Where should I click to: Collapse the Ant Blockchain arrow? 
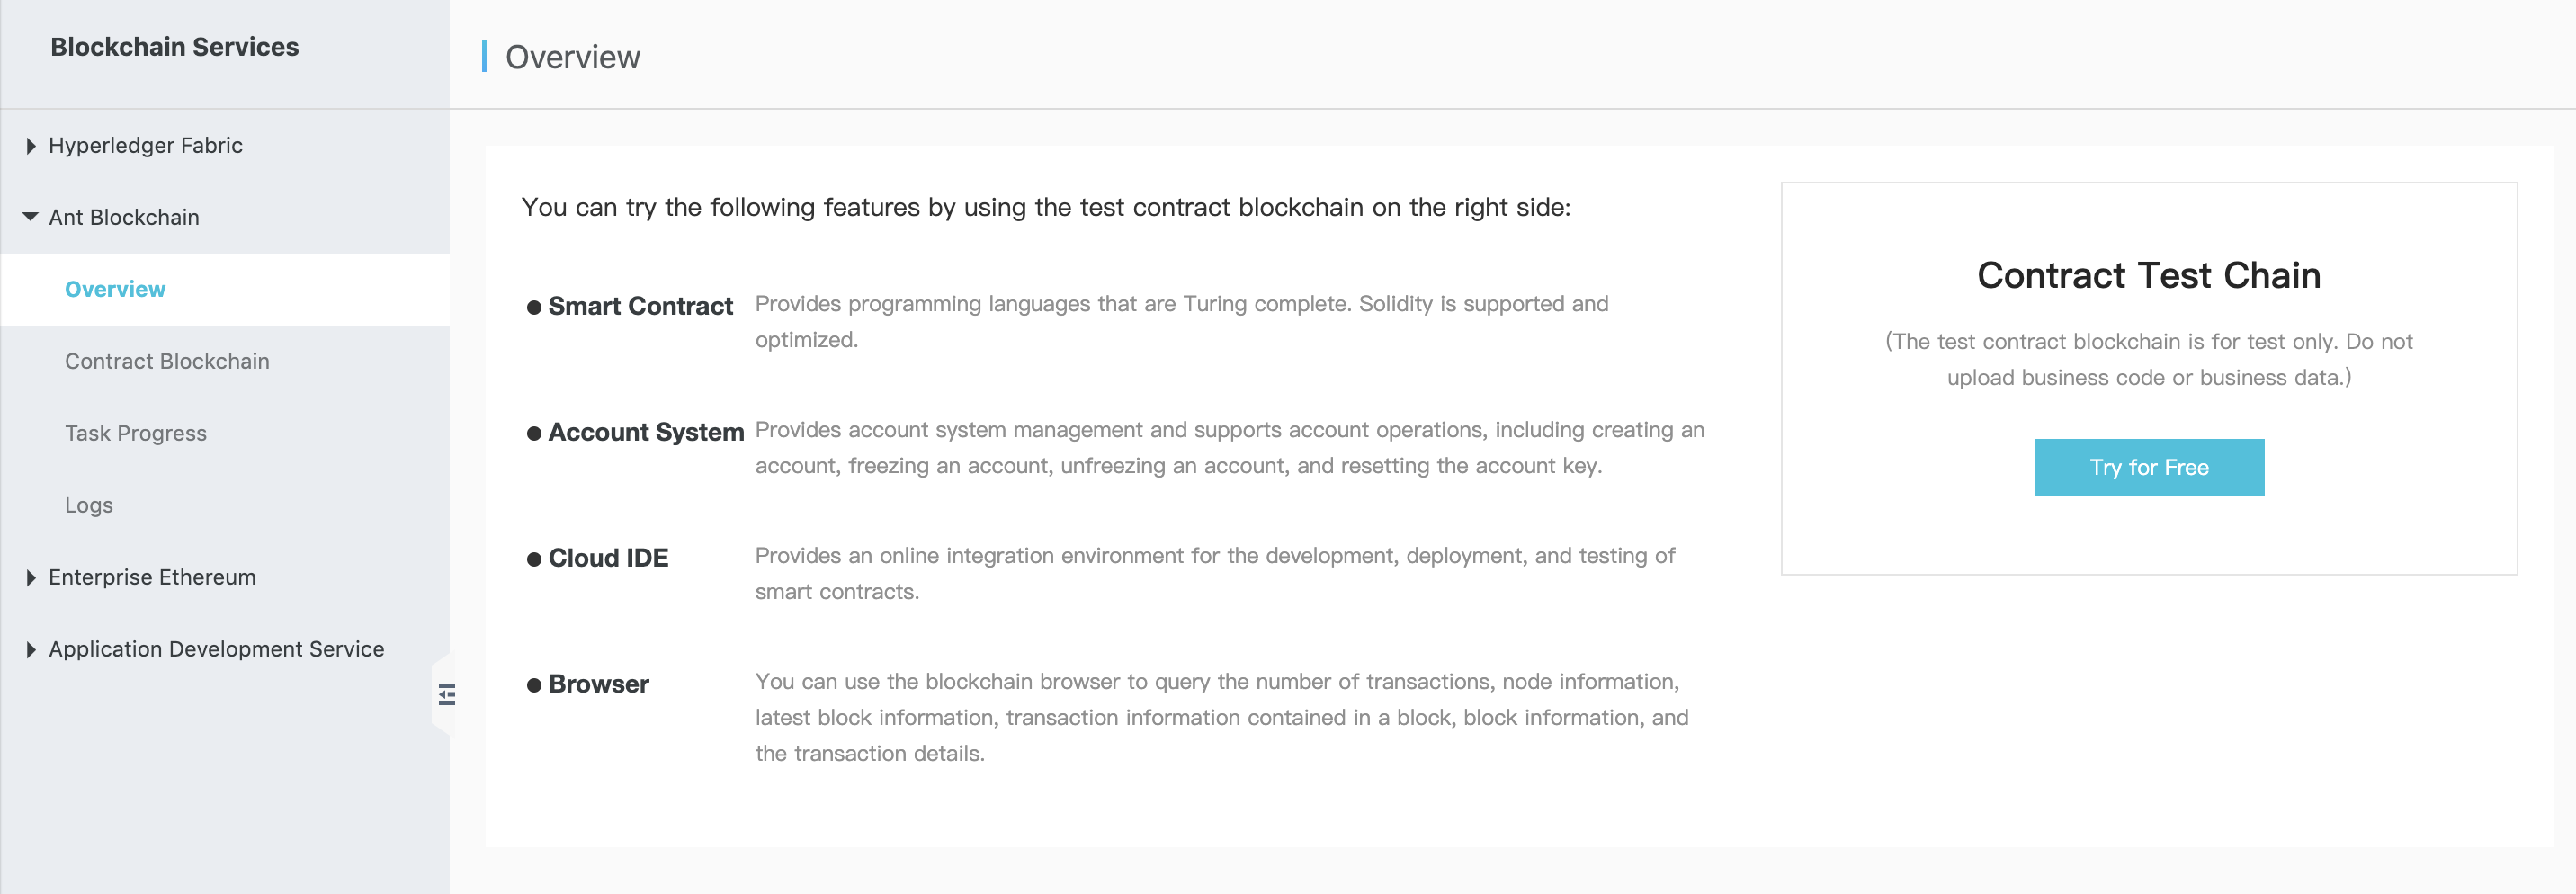(31, 217)
